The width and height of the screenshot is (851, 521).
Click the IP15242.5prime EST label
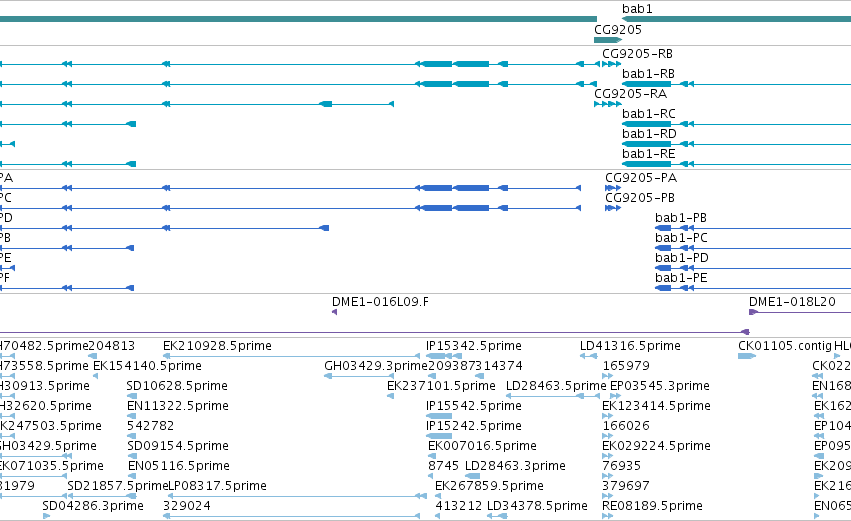click(474, 427)
